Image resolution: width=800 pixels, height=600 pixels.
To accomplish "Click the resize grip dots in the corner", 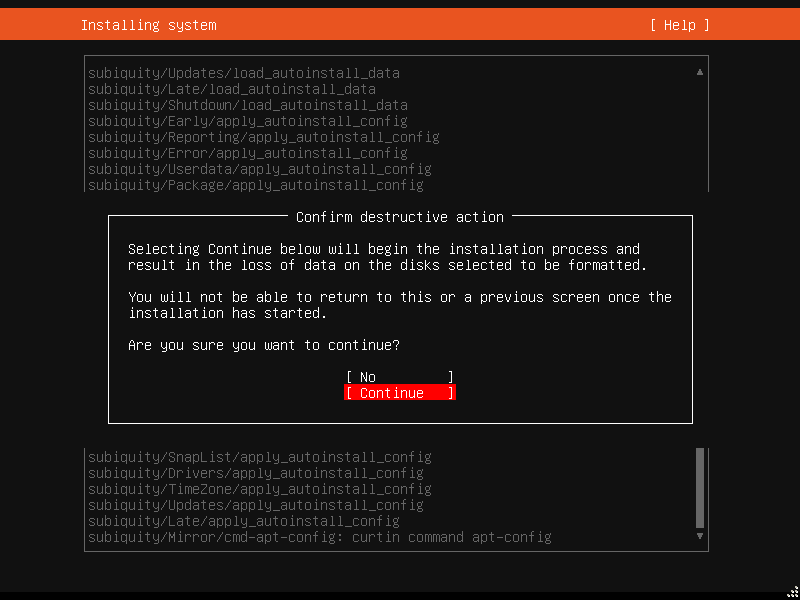I will point(792,592).
